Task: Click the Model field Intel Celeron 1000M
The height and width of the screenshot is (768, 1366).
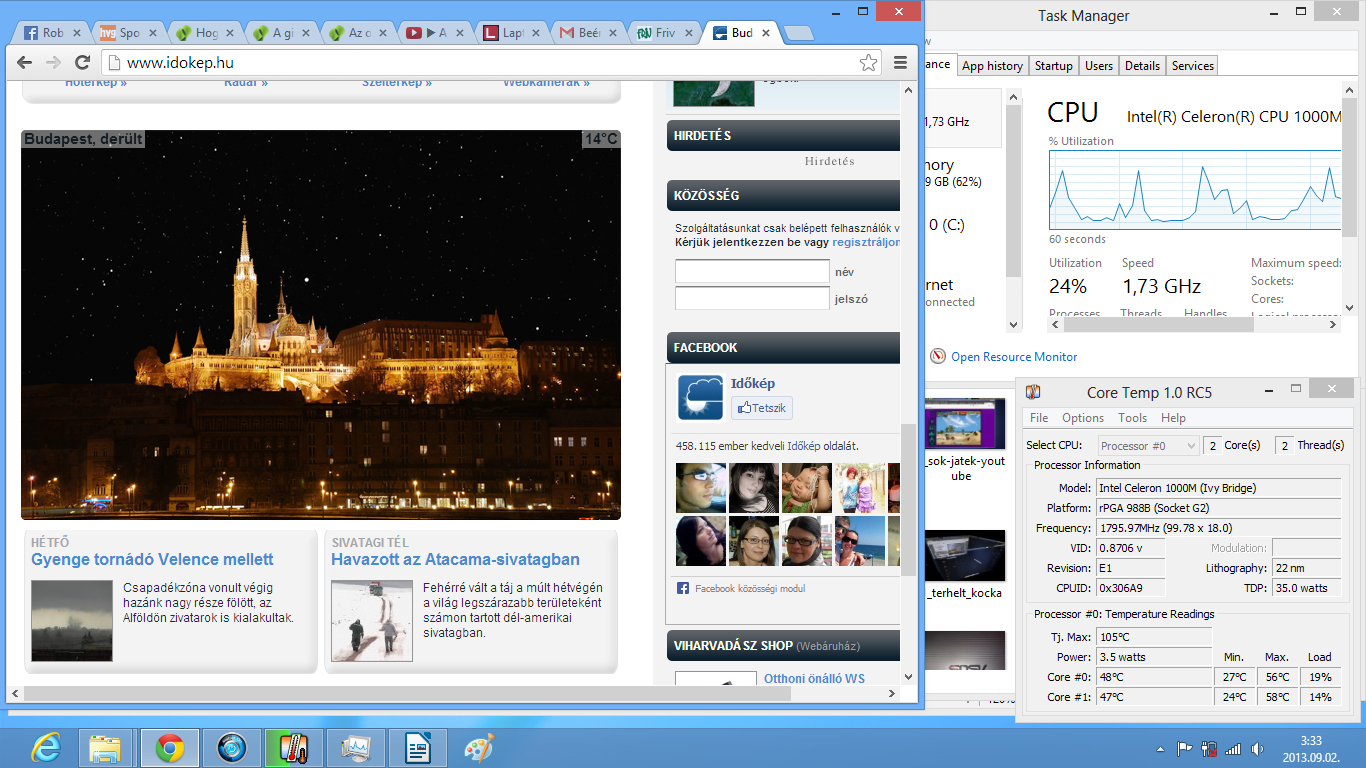Action: point(1218,488)
